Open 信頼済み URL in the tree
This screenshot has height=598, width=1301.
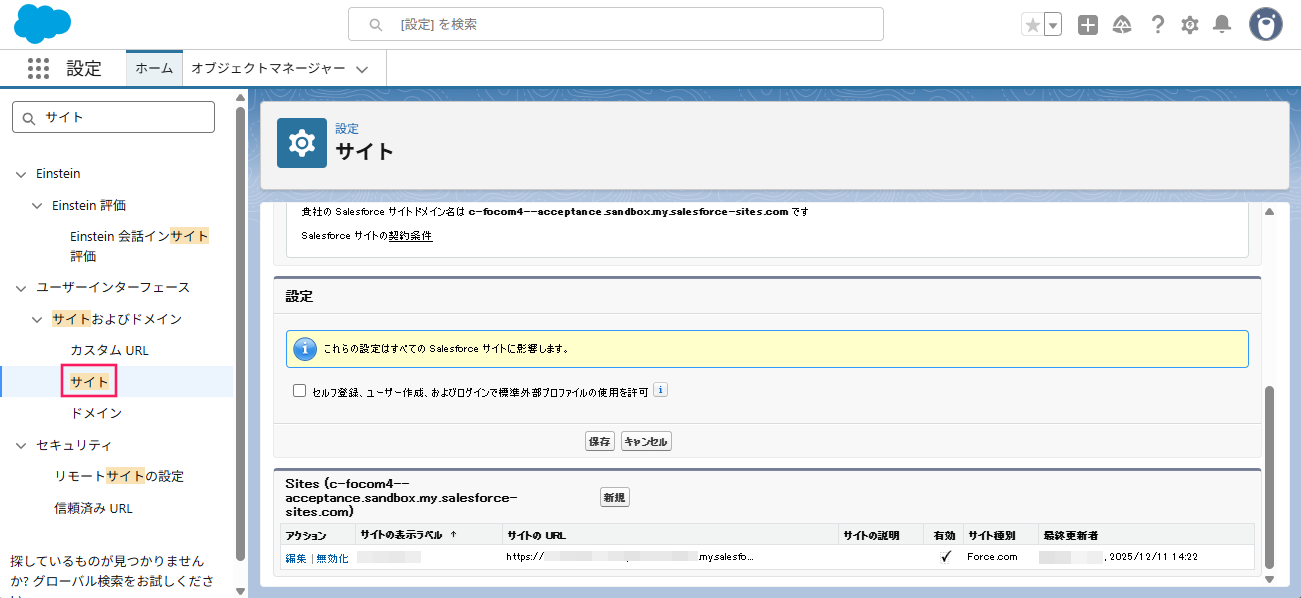93,509
